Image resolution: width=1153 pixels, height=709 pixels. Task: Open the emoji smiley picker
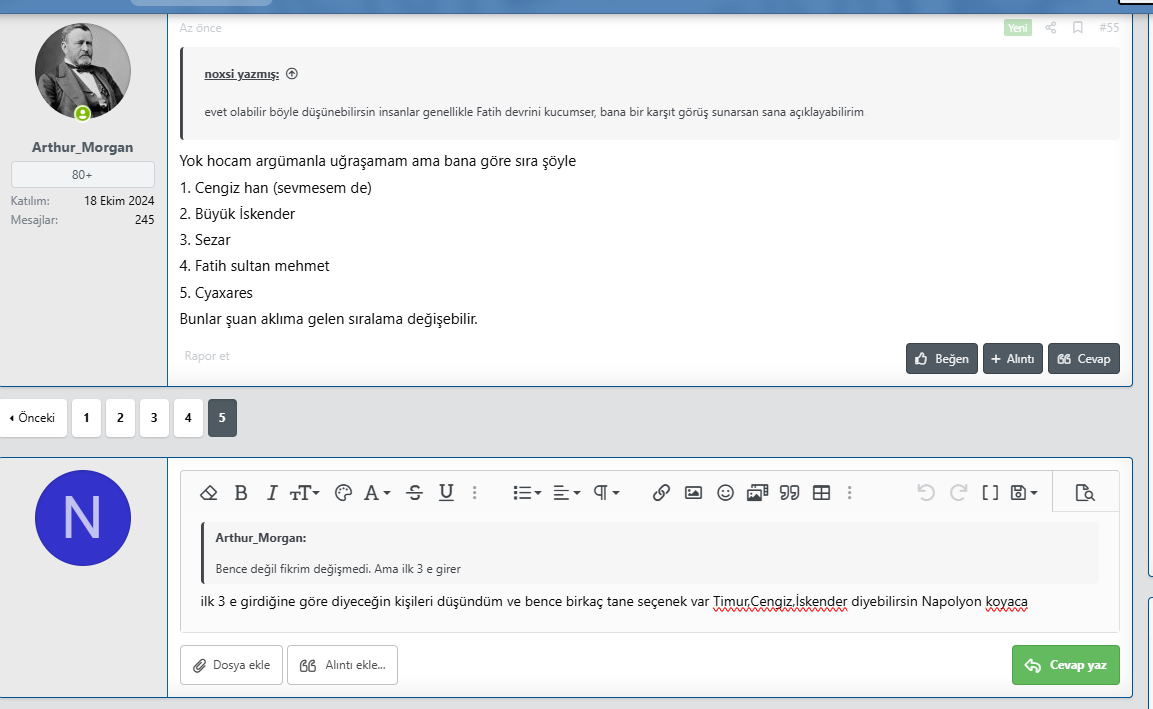[x=725, y=493]
